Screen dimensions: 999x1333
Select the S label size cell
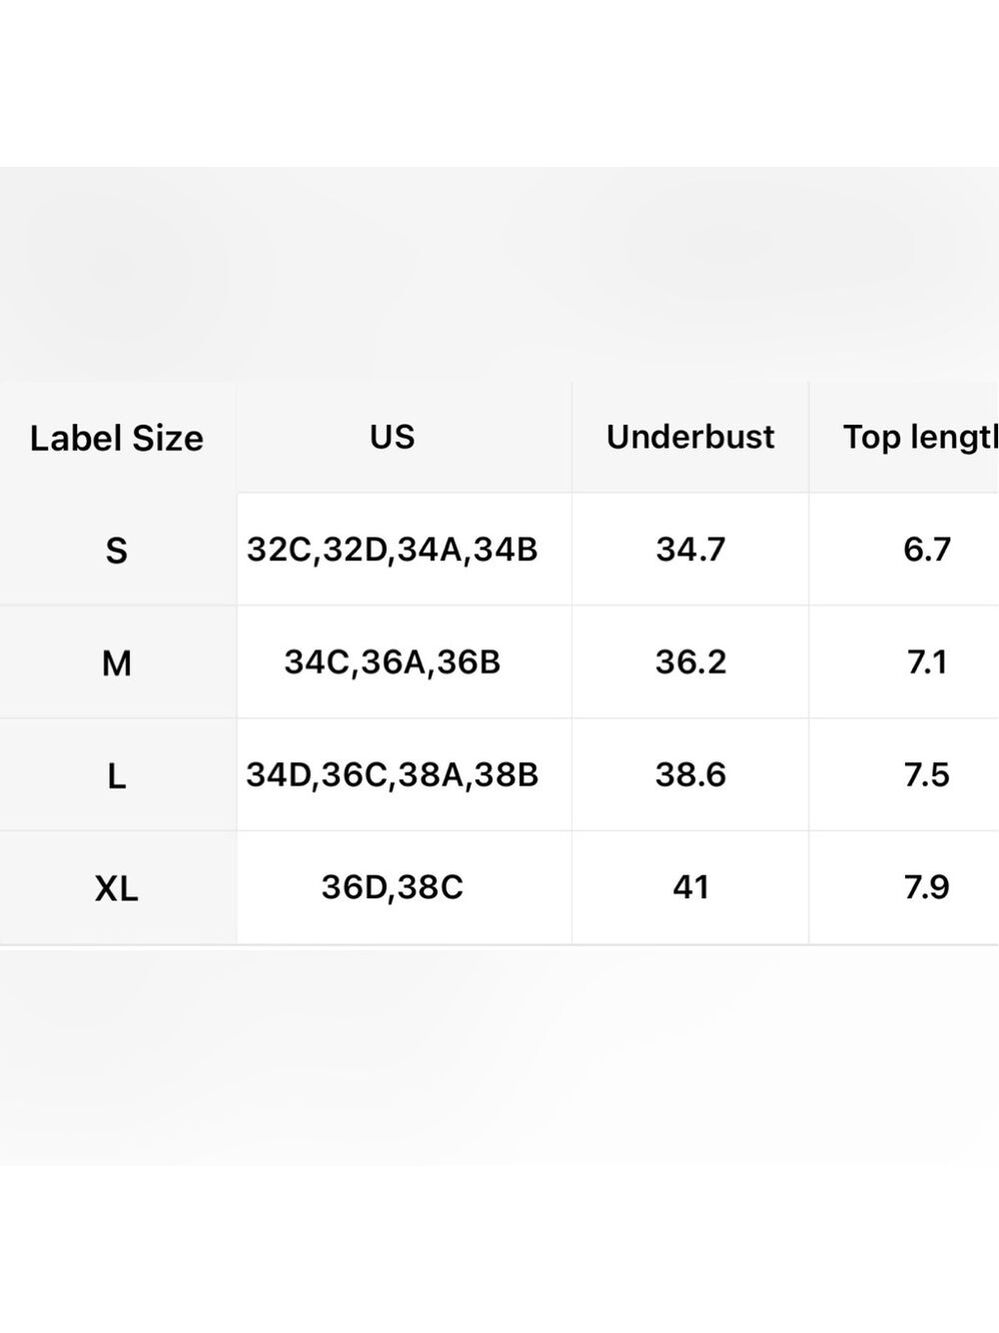117,550
